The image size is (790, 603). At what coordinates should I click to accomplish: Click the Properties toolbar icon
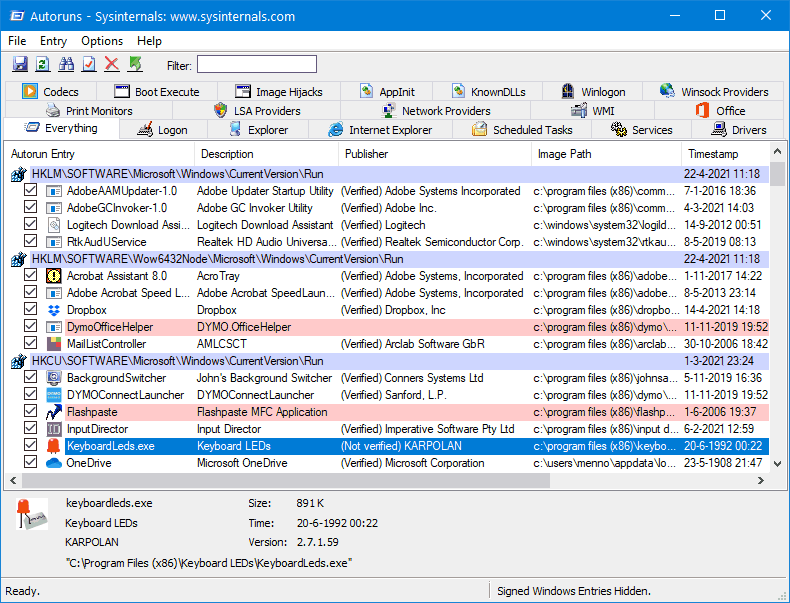(x=89, y=64)
